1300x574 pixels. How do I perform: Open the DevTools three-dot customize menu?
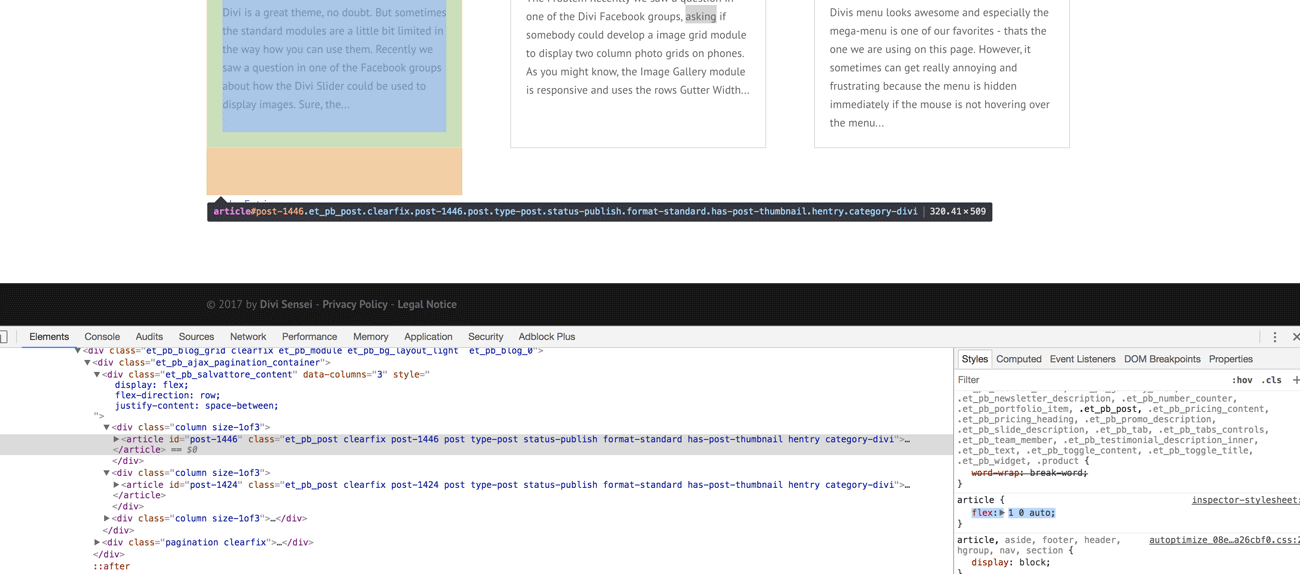point(1275,337)
